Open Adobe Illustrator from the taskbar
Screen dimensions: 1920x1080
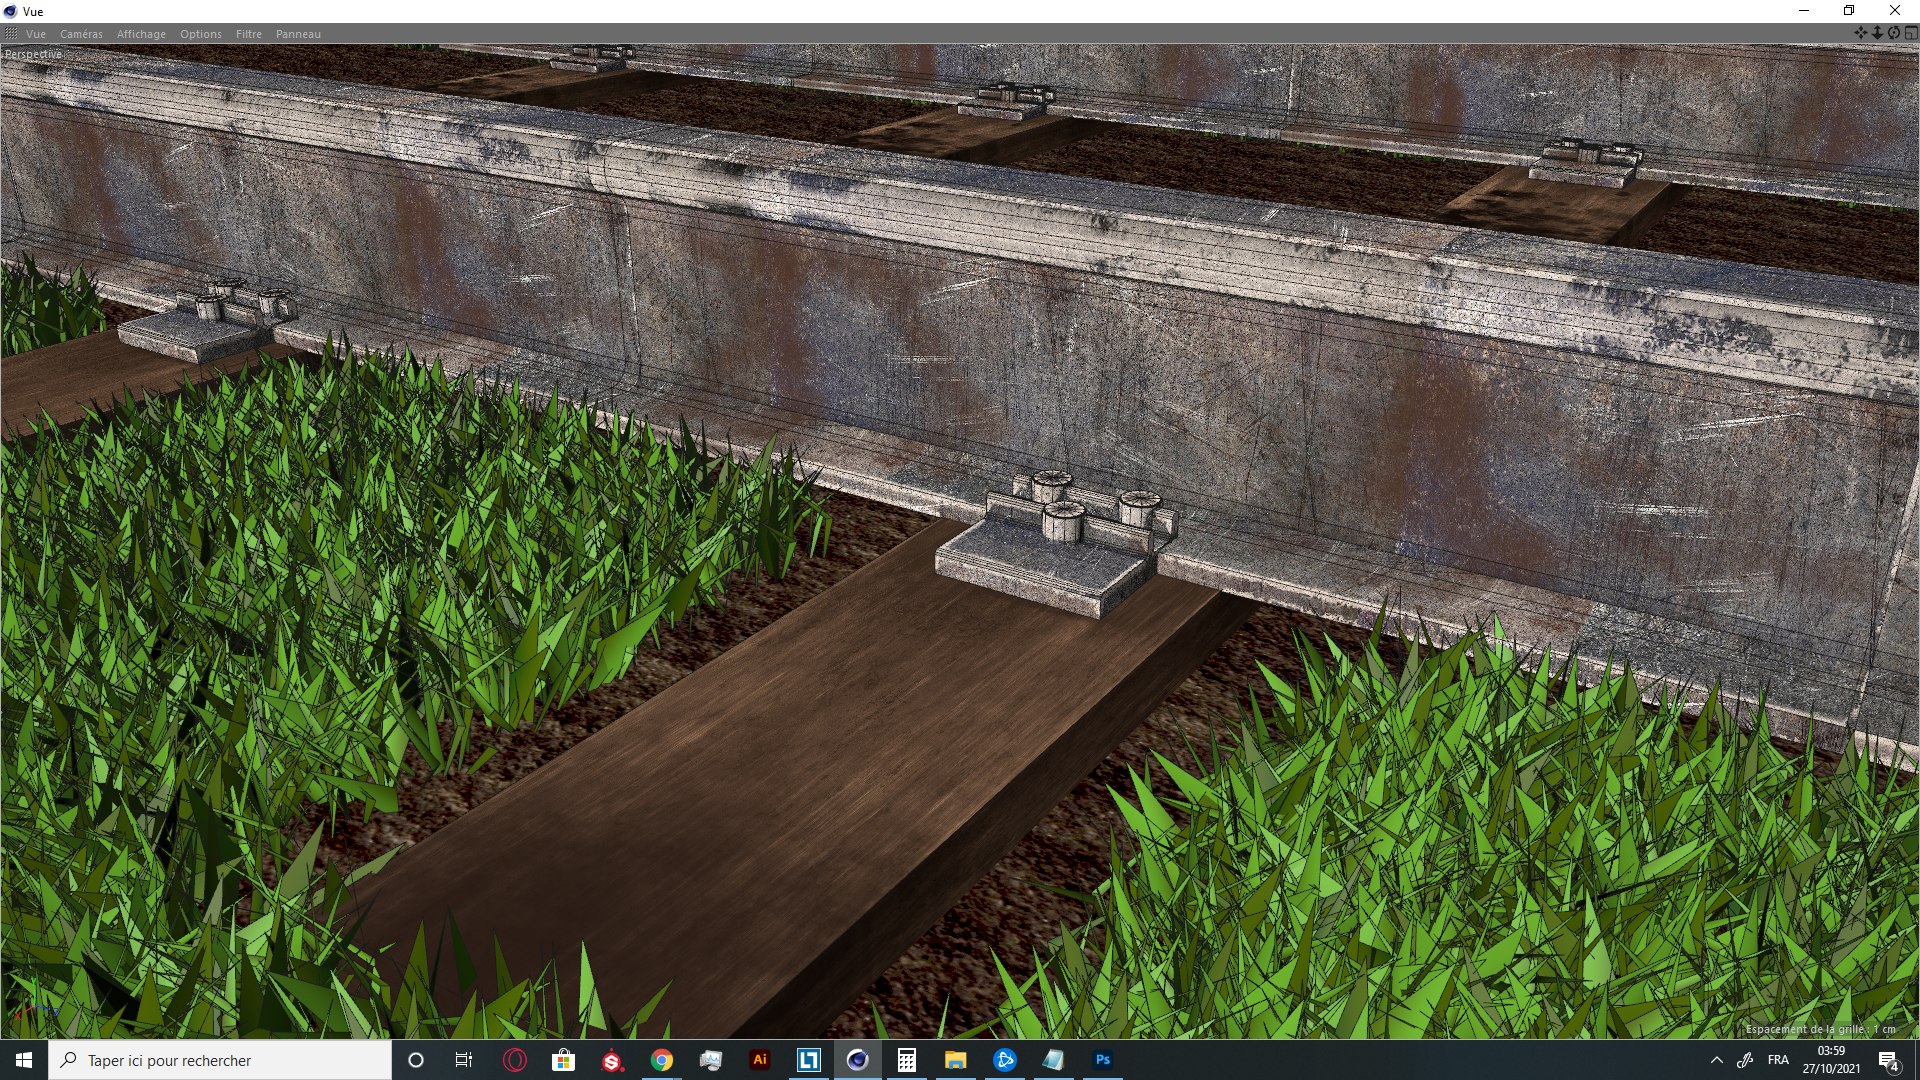(760, 1060)
